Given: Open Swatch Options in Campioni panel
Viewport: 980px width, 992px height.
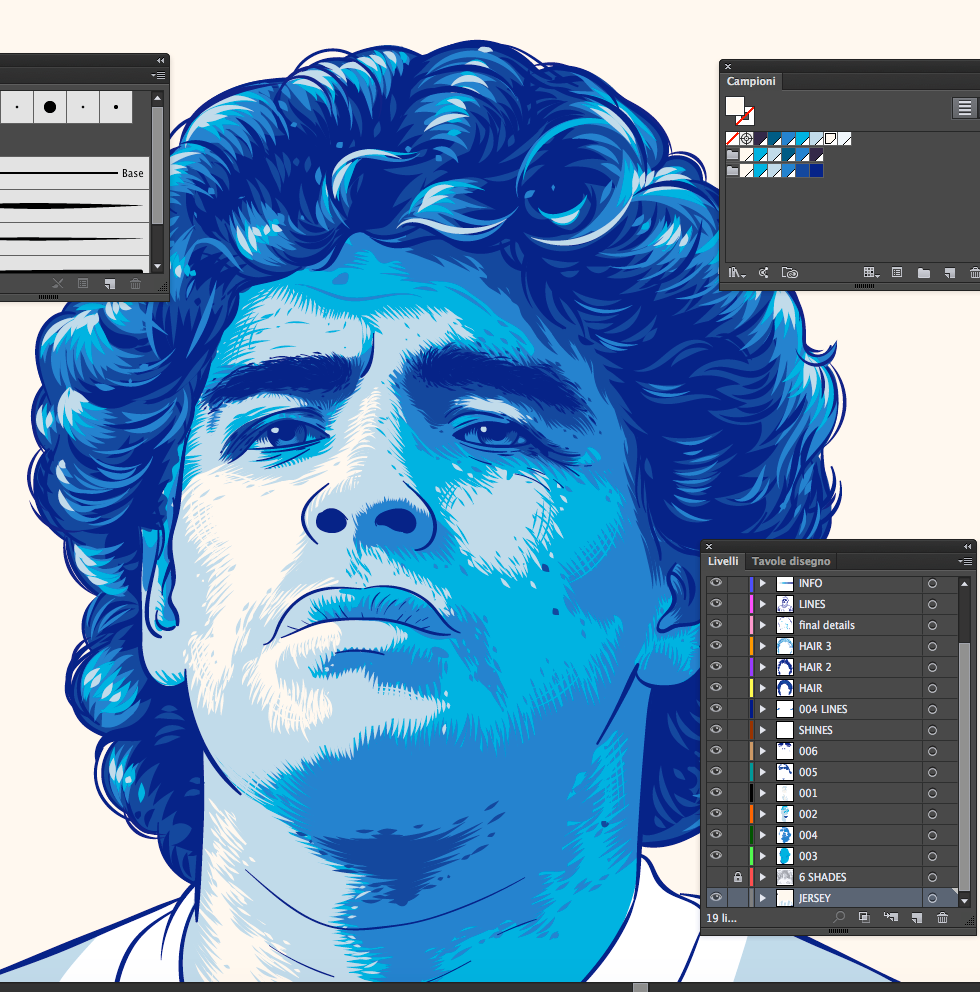Looking at the screenshot, I should (x=896, y=272).
